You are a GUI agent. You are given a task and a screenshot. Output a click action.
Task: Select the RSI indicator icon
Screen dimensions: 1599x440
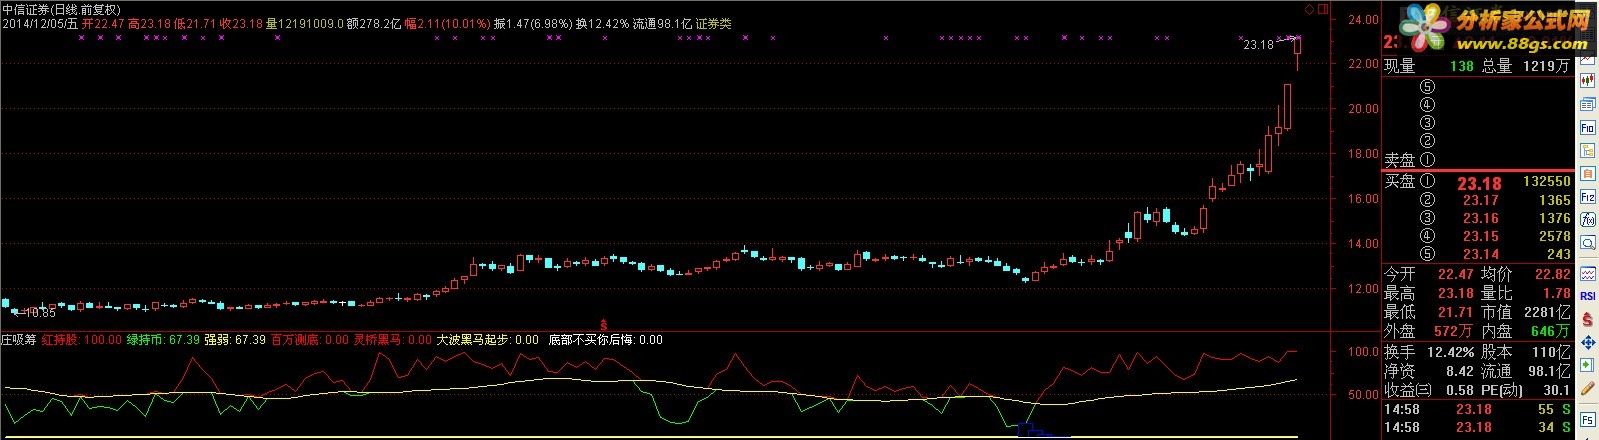1587,296
